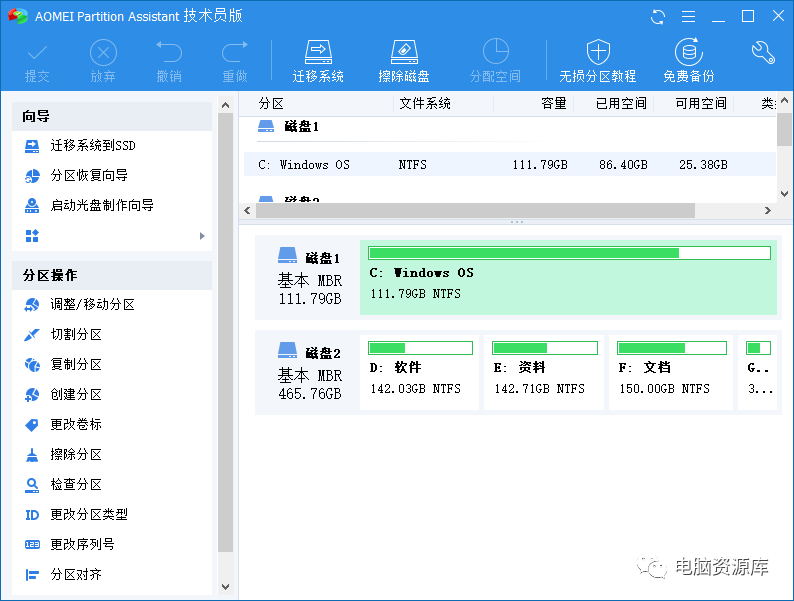The width and height of the screenshot is (794, 601).
Task: Open the wrench tools icon
Action: pyautogui.click(x=763, y=52)
